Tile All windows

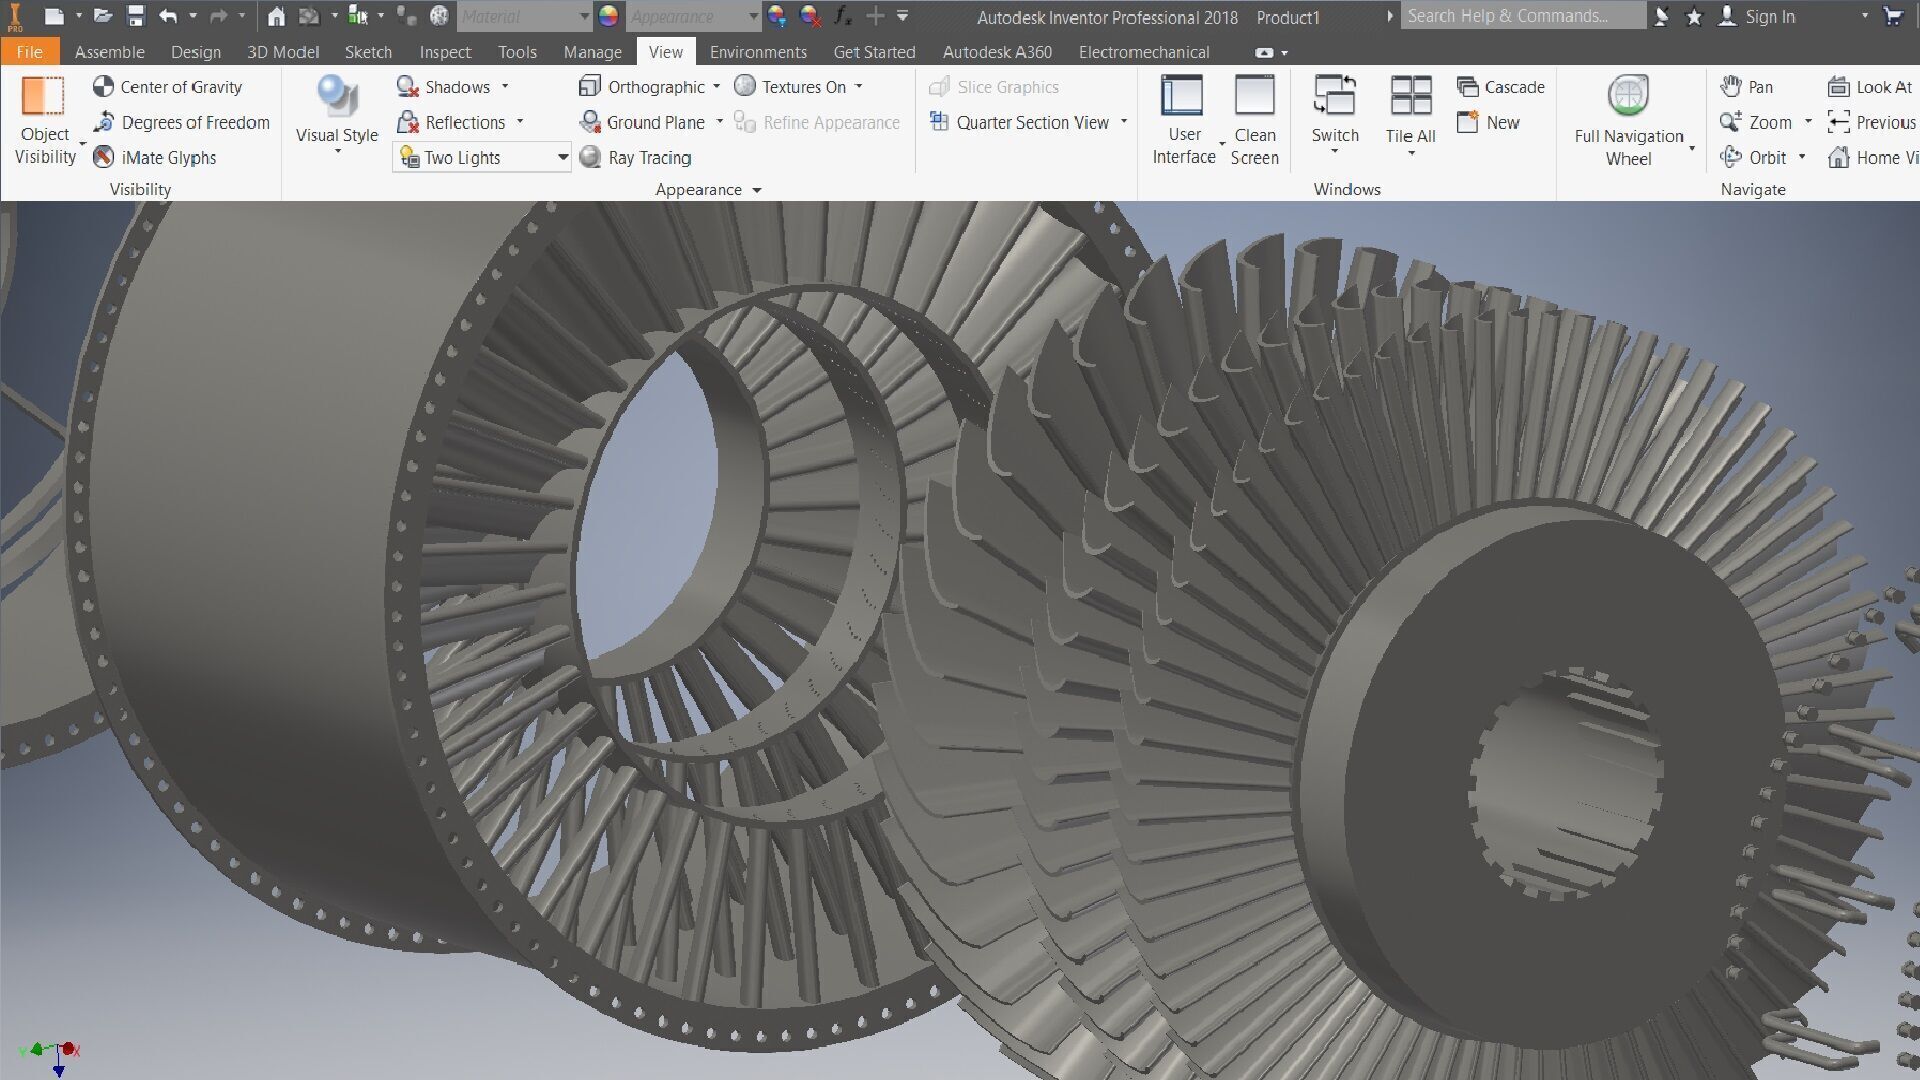click(1411, 112)
